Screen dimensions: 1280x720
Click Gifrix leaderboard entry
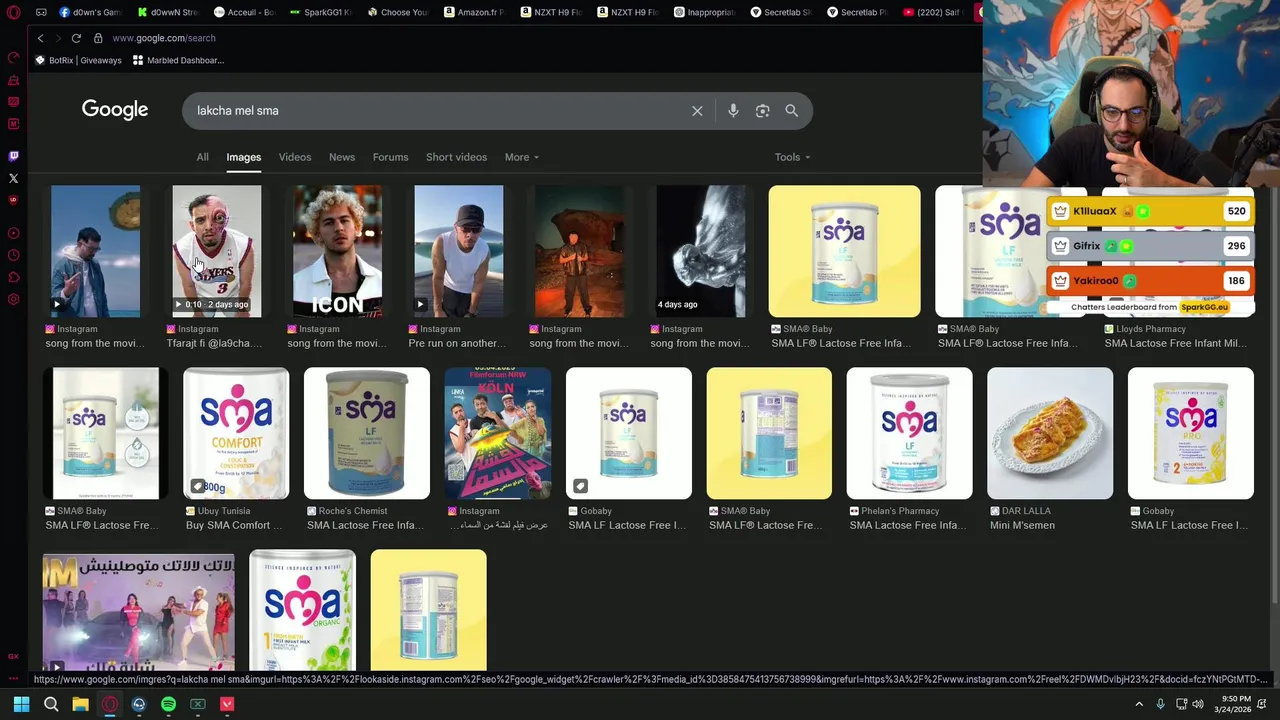[x=1149, y=246]
